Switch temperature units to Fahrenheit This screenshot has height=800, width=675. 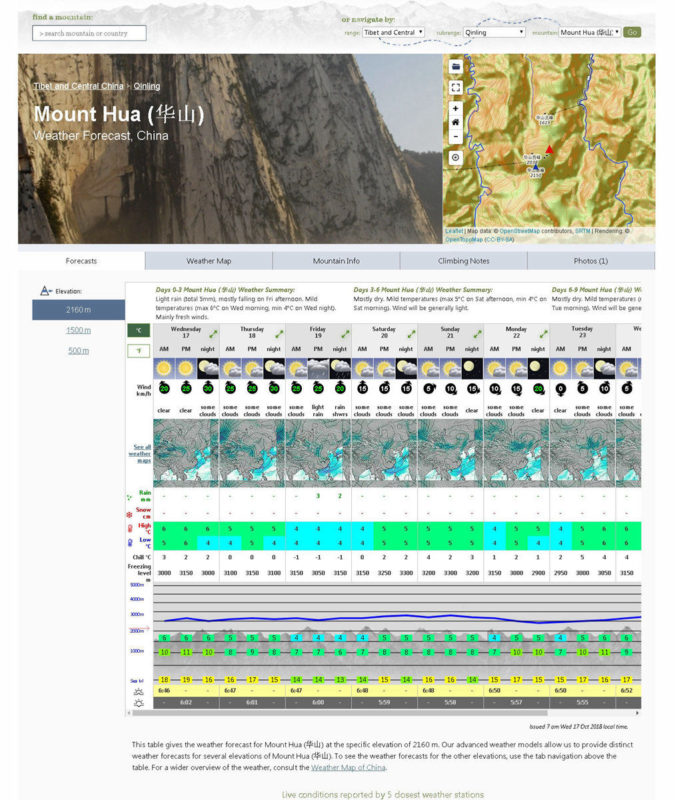(x=138, y=351)
